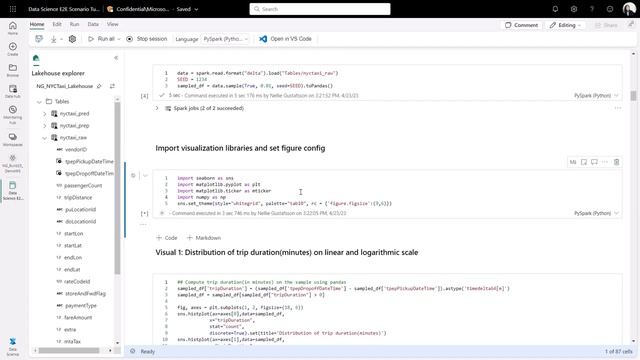
Task: Pin the NG_NYCTaxi_Lakehouse
Action: (x=99, y=86)
